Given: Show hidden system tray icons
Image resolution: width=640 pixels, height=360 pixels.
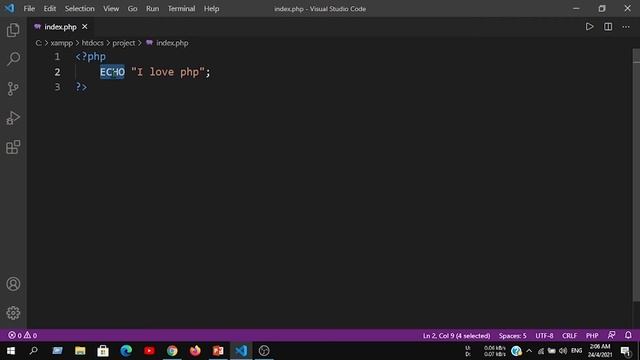Looking at the screenshot, I should coord(529,351).
